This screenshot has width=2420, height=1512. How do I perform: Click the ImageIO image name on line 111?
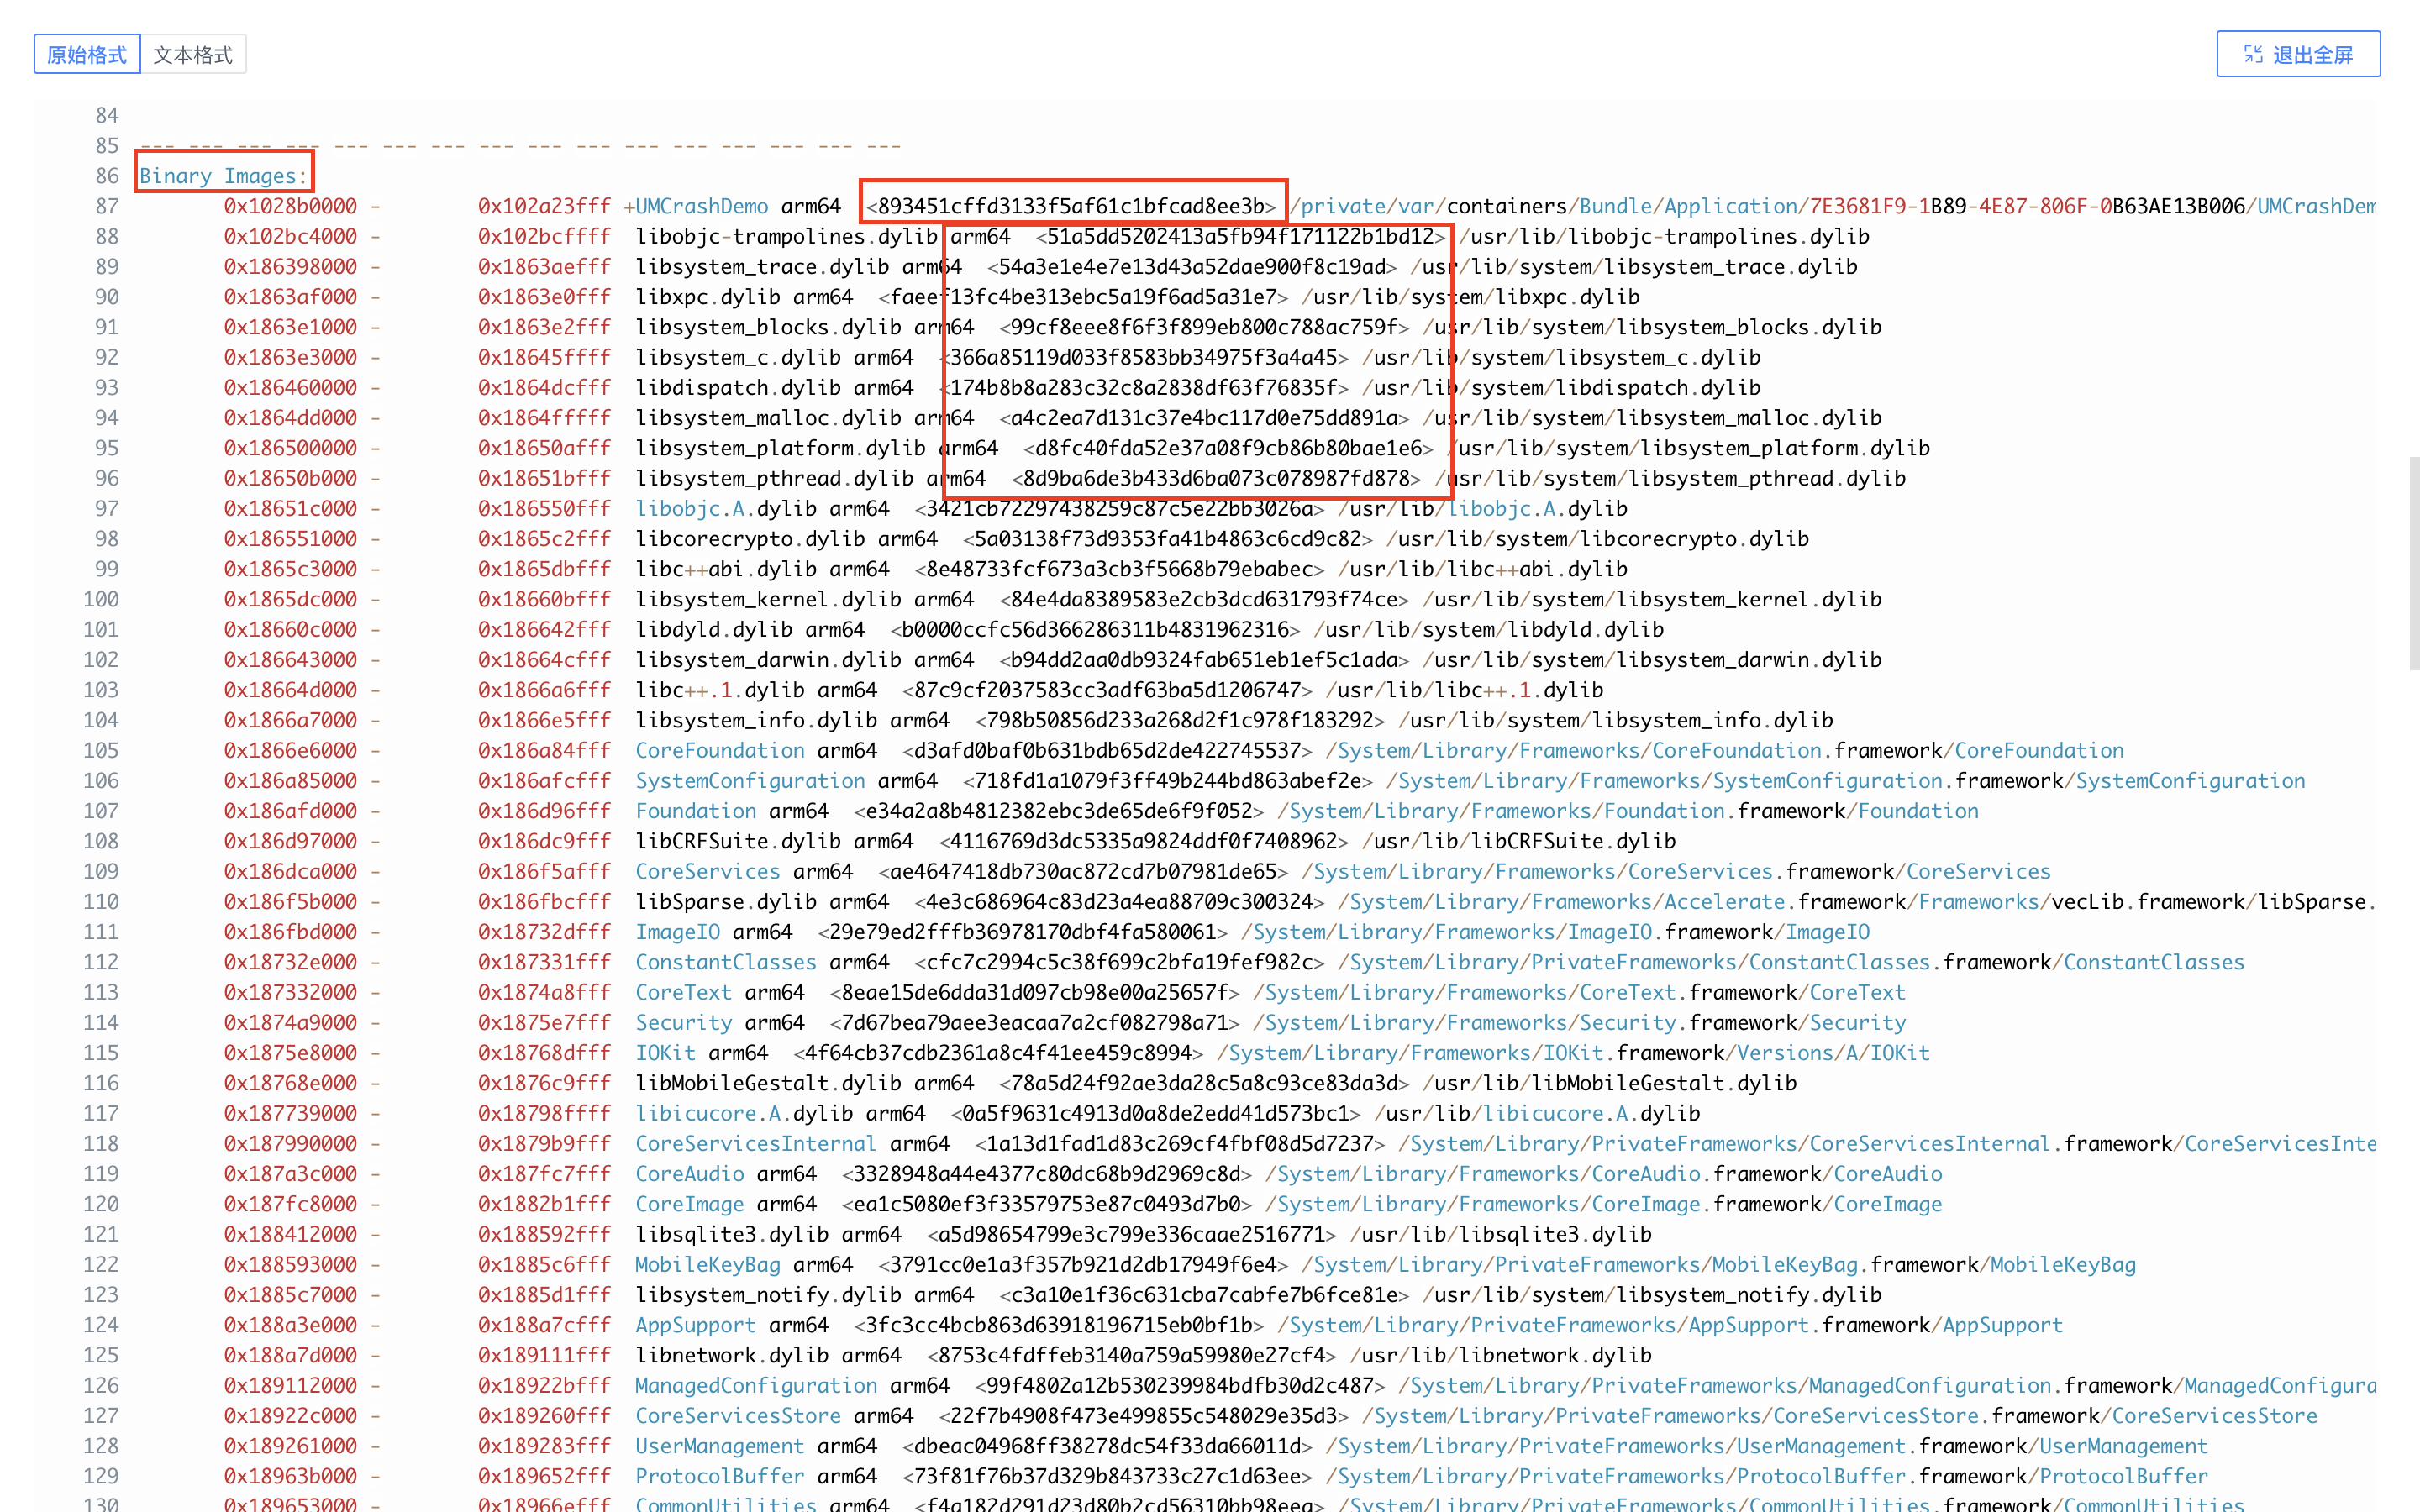coord(677,932)
